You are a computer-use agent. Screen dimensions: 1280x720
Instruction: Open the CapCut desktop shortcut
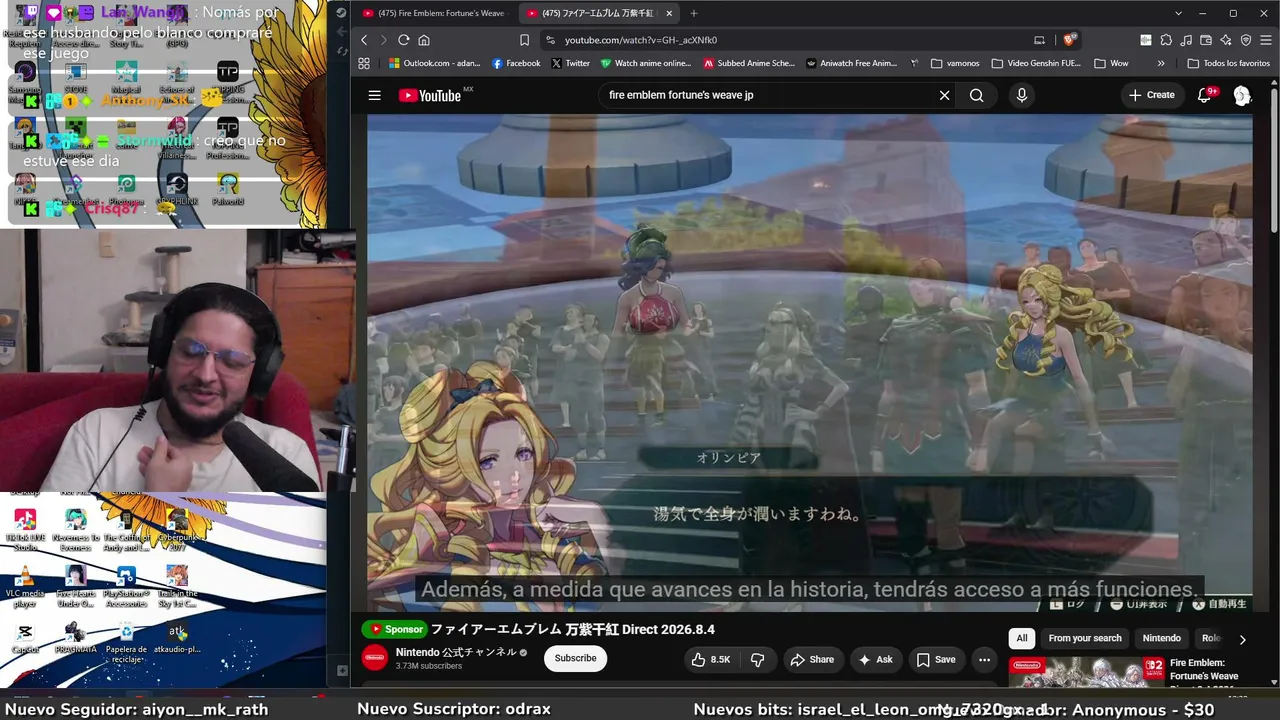tap(25, 640)
